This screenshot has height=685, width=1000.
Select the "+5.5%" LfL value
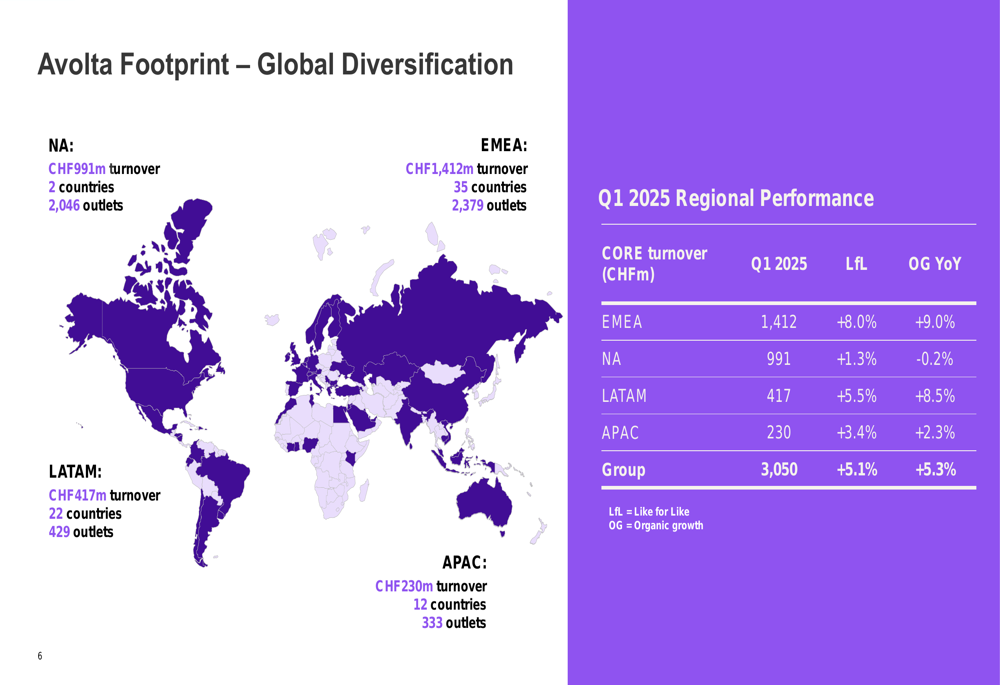point(857,396)
